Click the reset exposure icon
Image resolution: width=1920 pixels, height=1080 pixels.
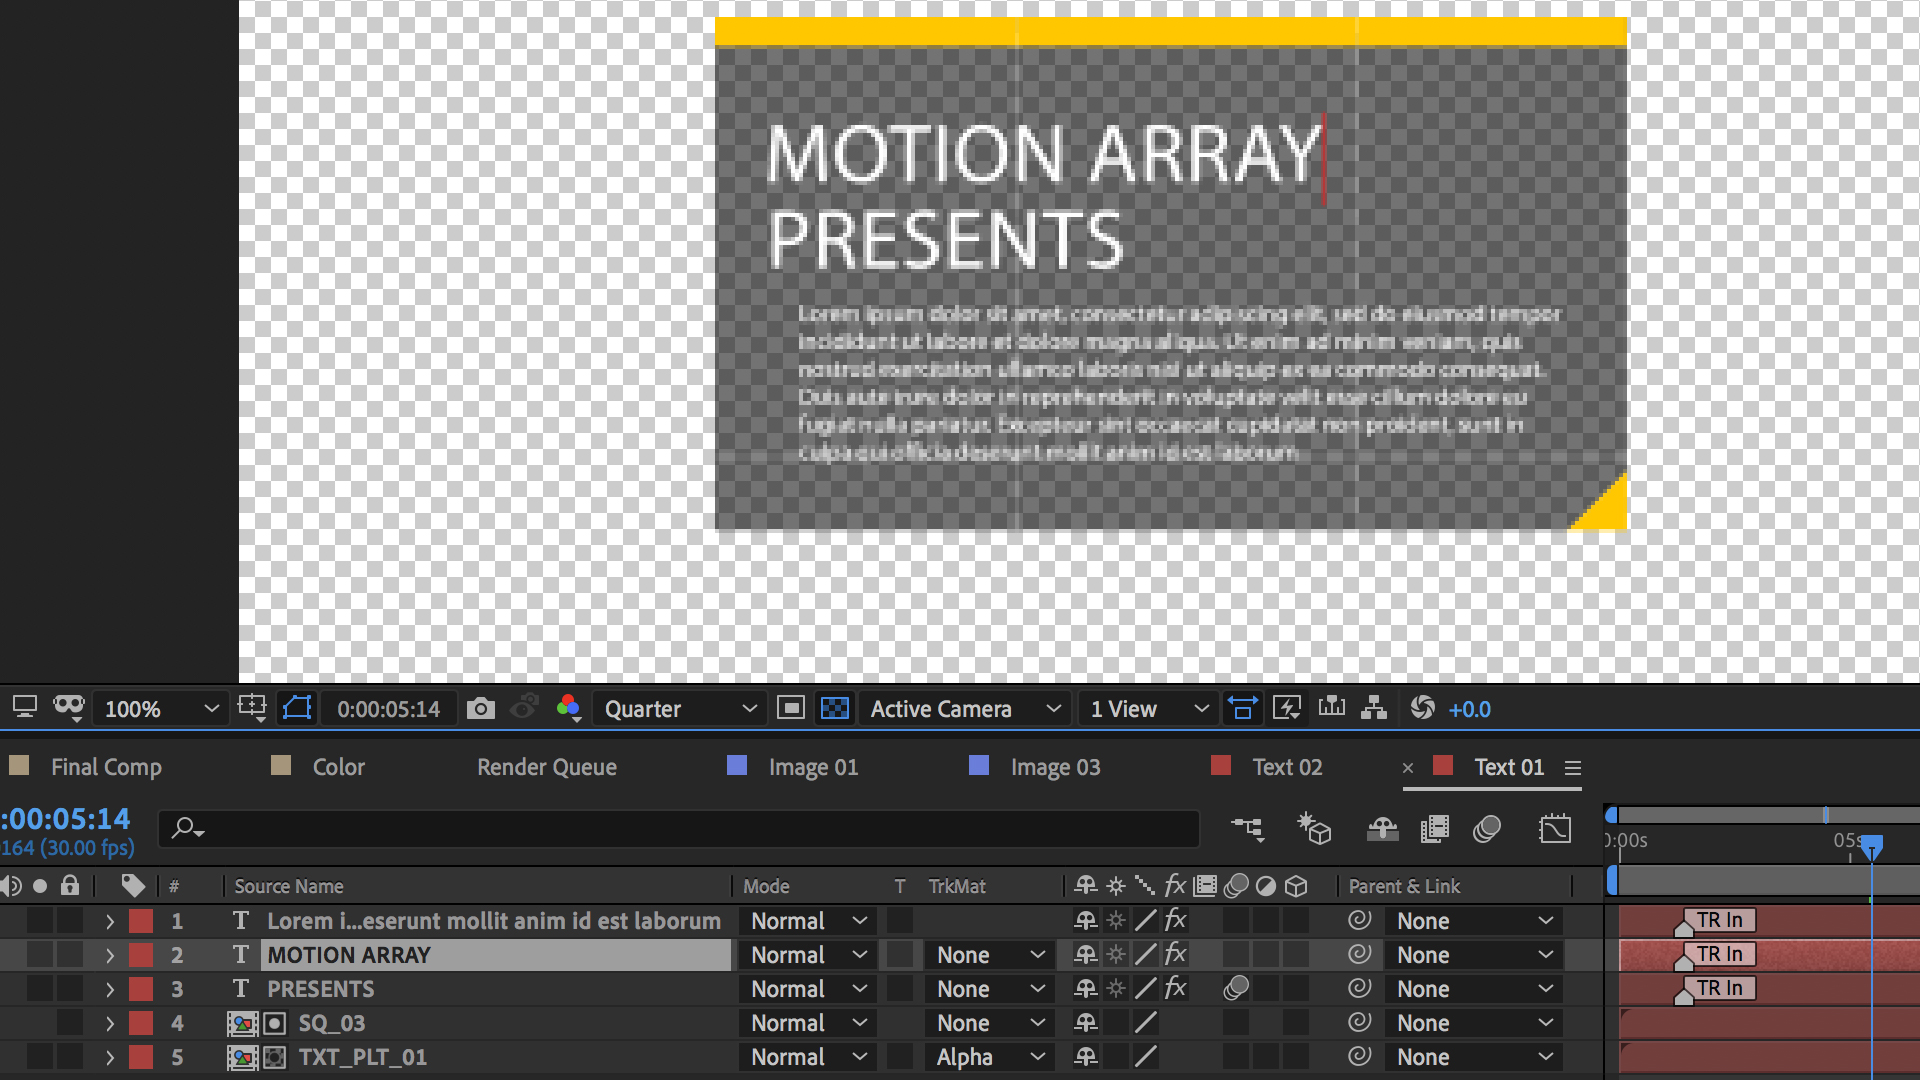pyautogui.click(x=1422, y=709)
